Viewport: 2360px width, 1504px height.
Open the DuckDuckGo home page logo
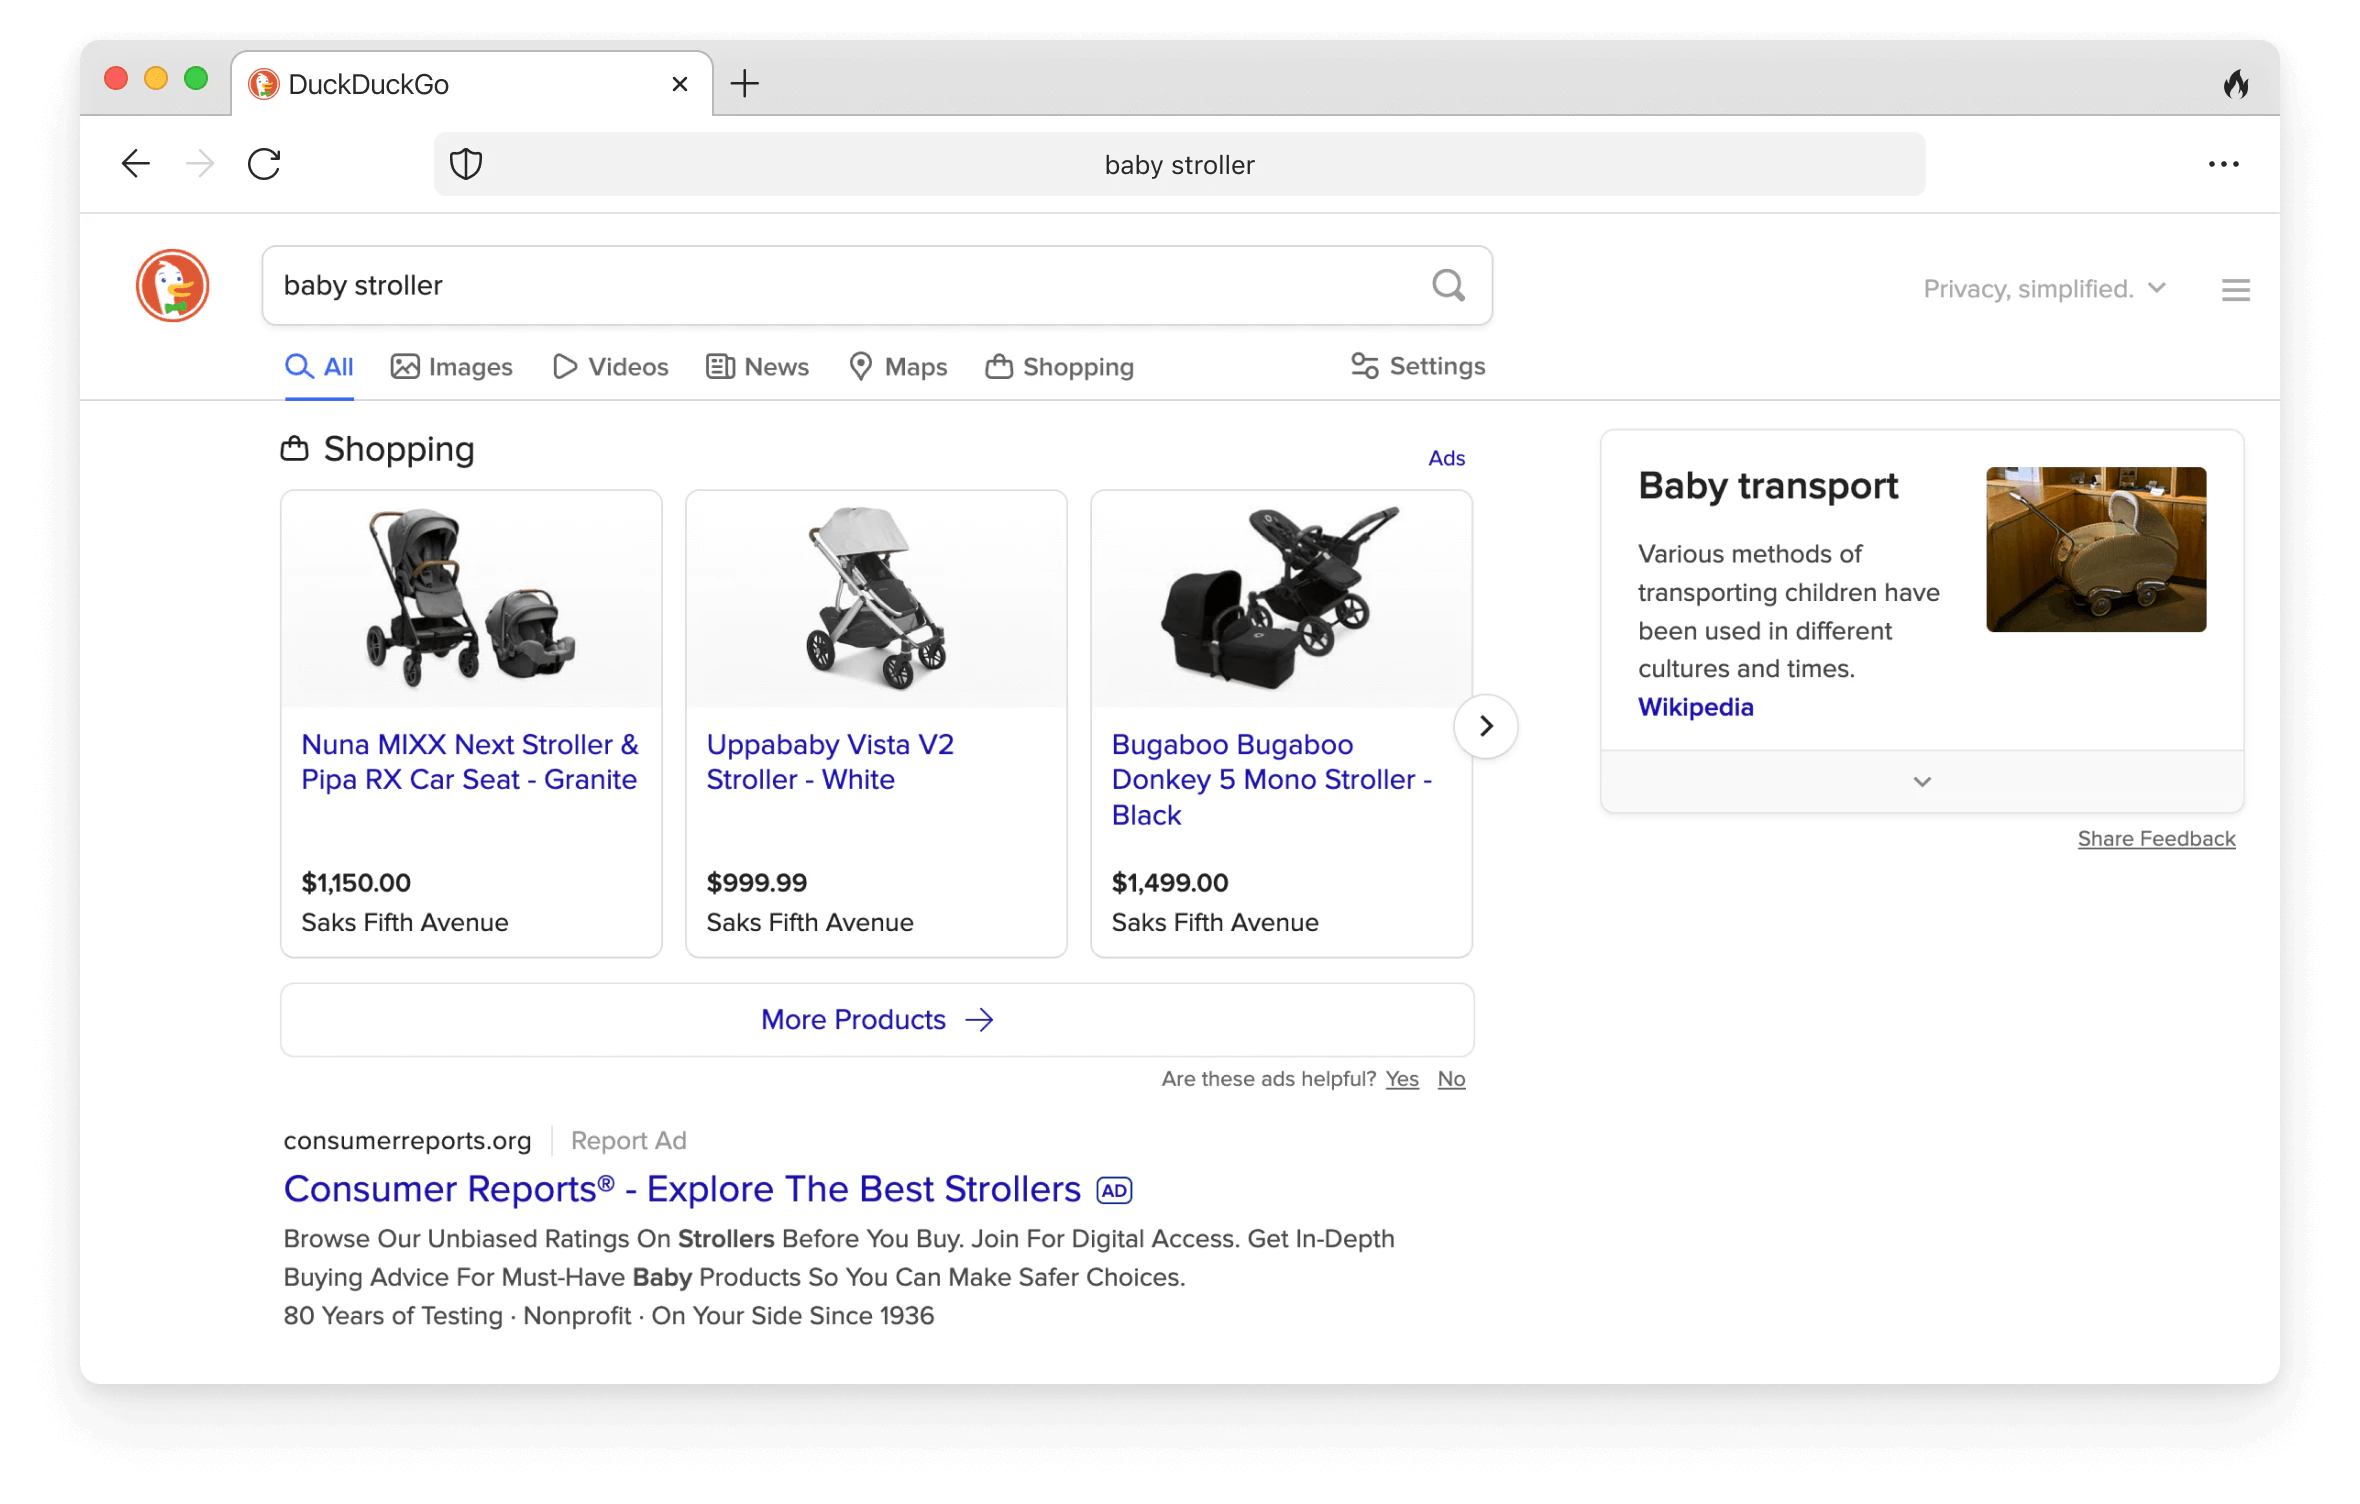coord(171,286)
